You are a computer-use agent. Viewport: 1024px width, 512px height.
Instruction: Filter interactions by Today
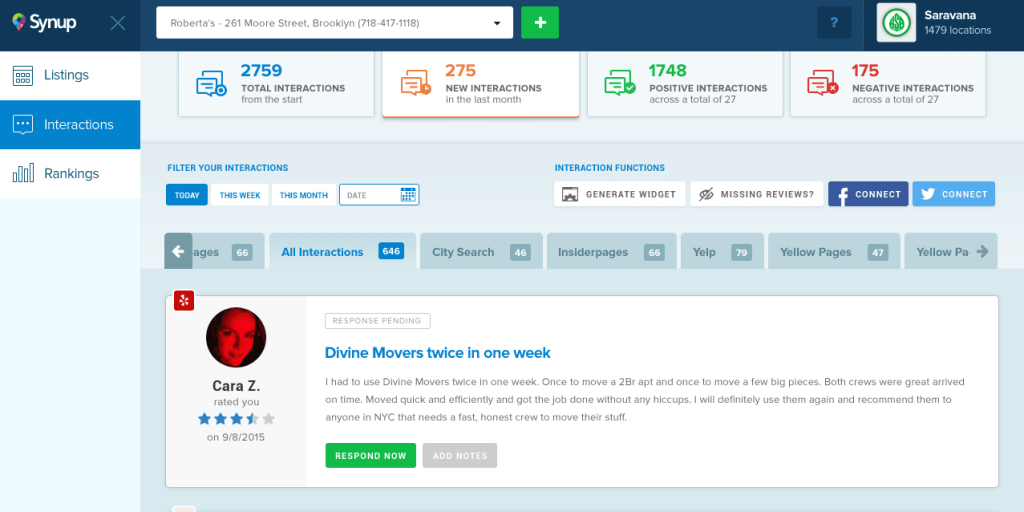(187, 195)
